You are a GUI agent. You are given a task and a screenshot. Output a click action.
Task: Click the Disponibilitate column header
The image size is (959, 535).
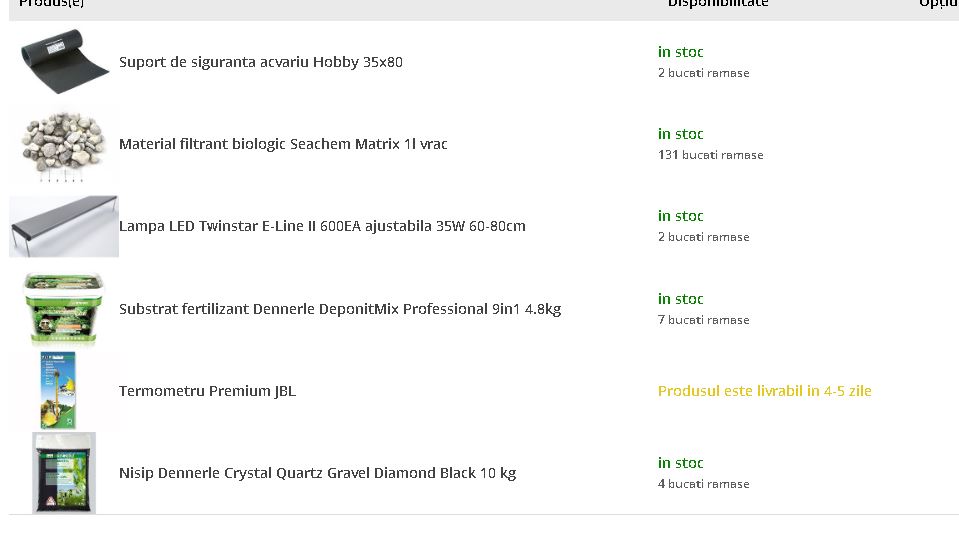click(718, 3)
